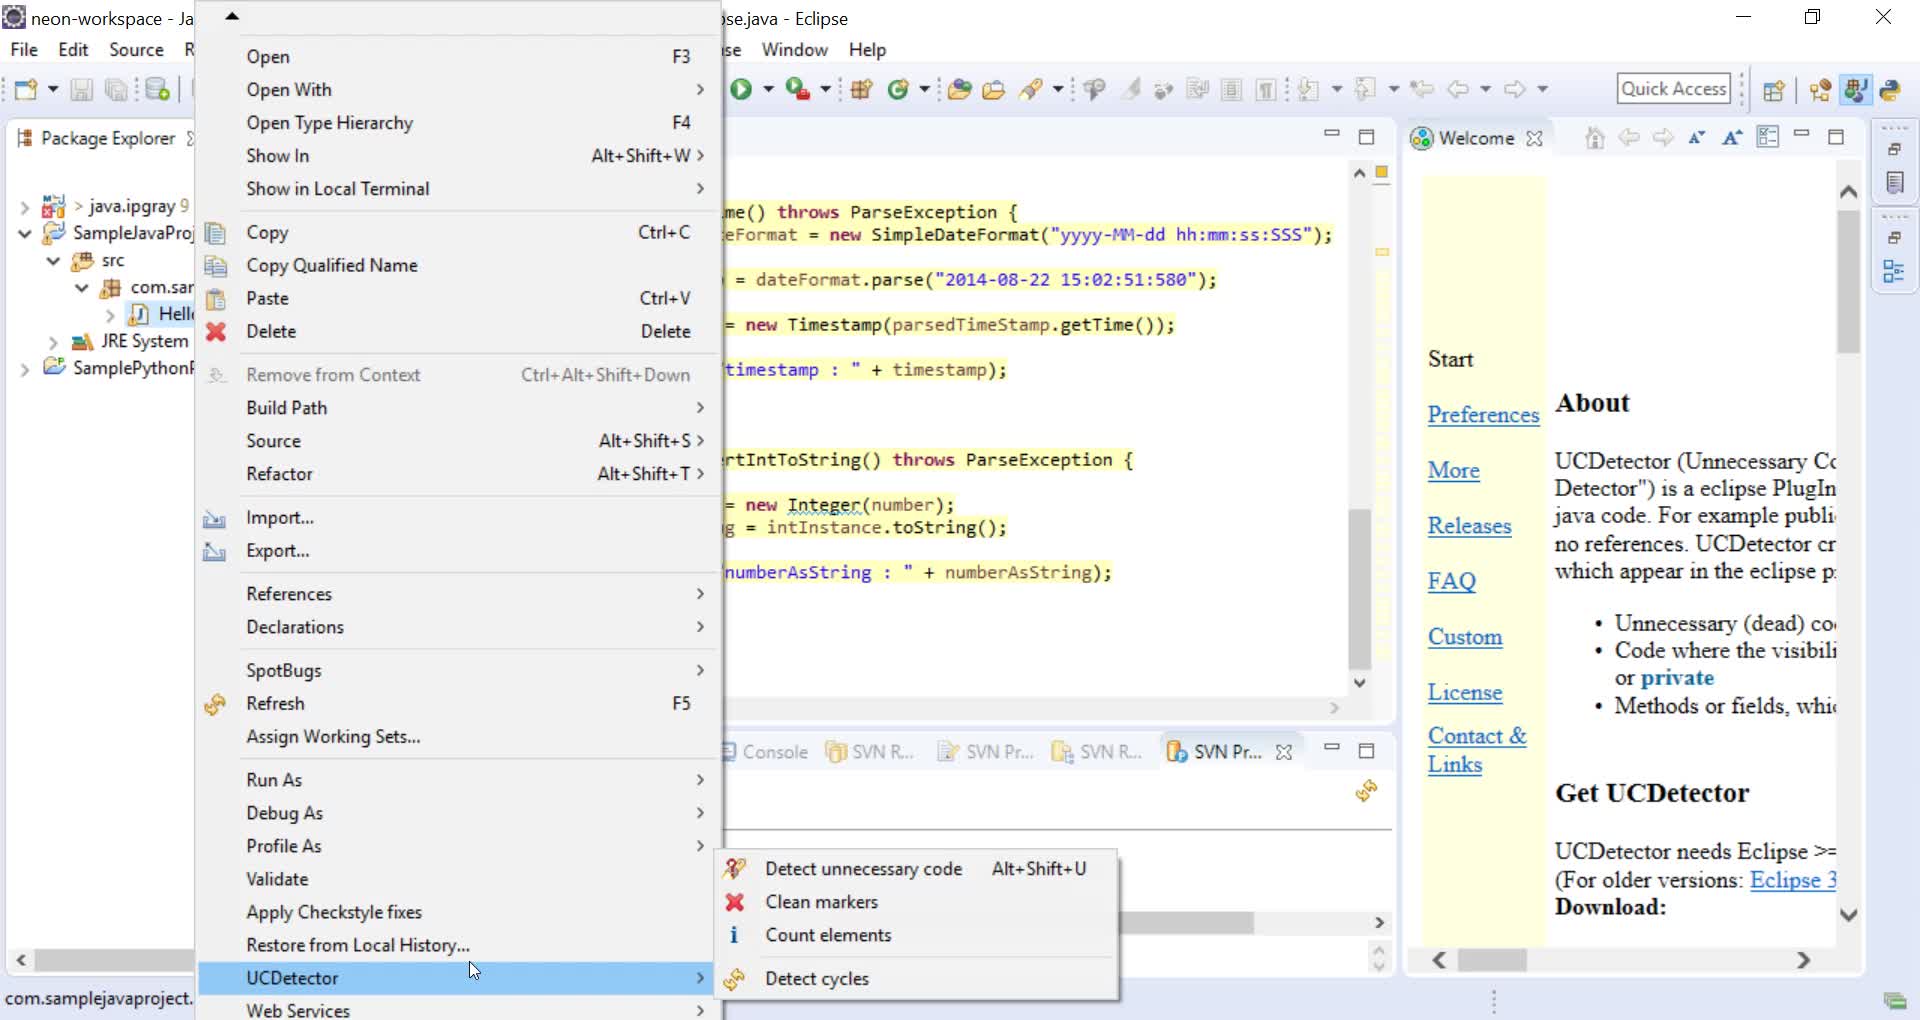Screen dimensions: 1920x1020
Task: Toggle the active Java perspective button
Action: [1855, 90]
